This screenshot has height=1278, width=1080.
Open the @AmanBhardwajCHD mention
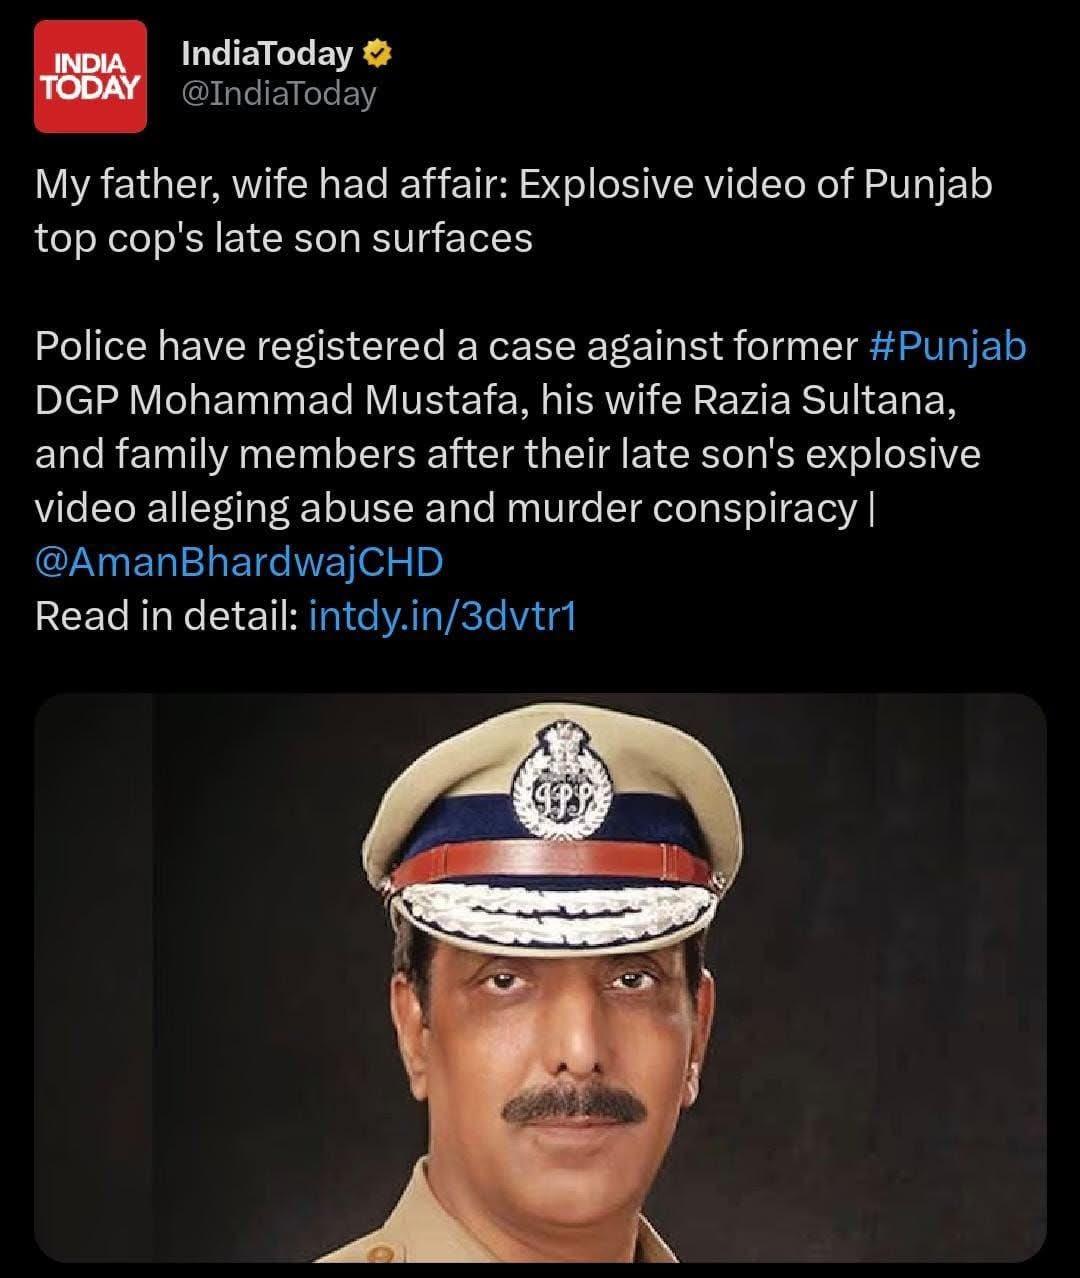238,562
